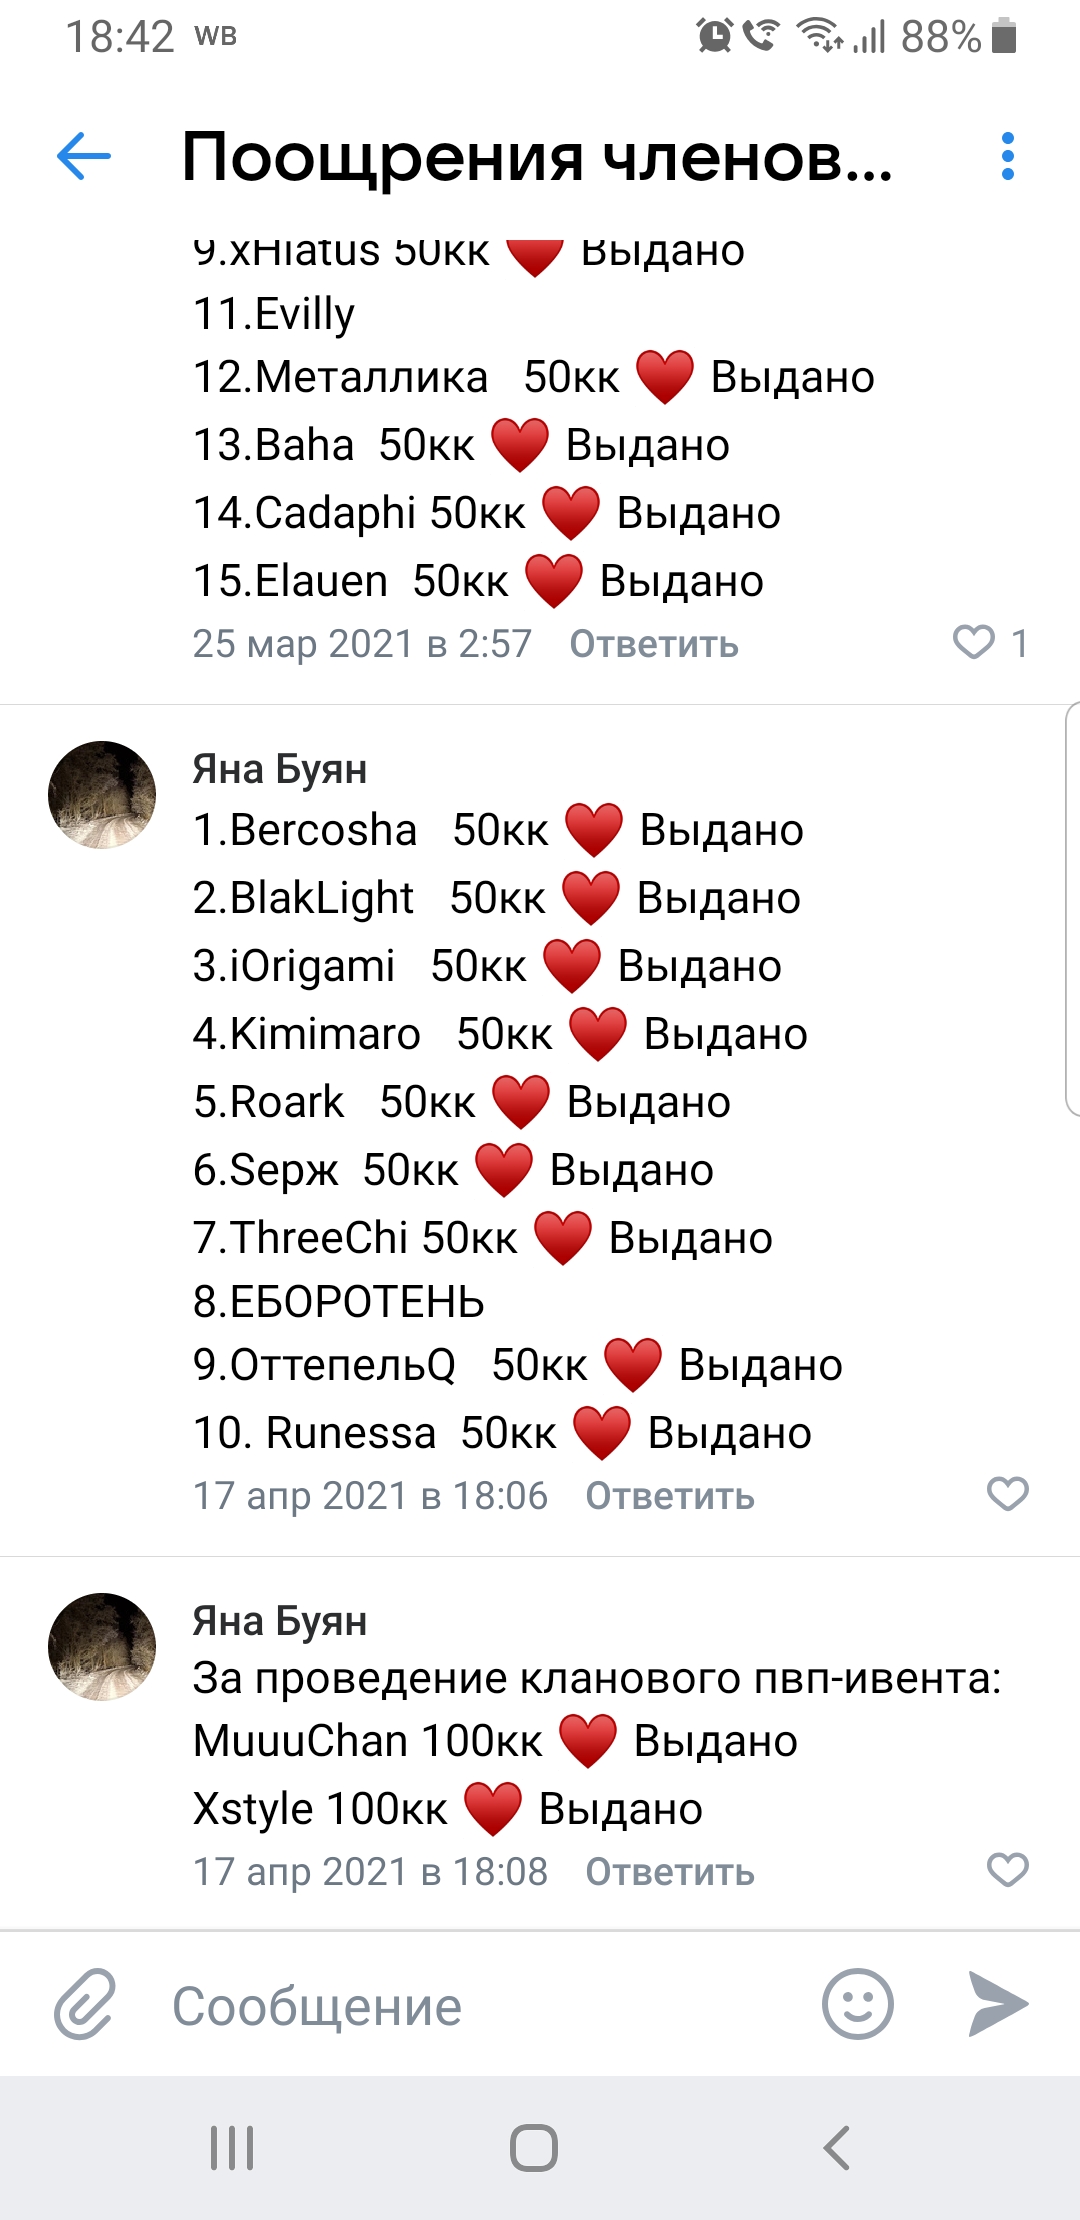This screenshot has height=2220, width=1080.
Task: Open the emoji smiley picker
Action: (x=857, y=2004)
